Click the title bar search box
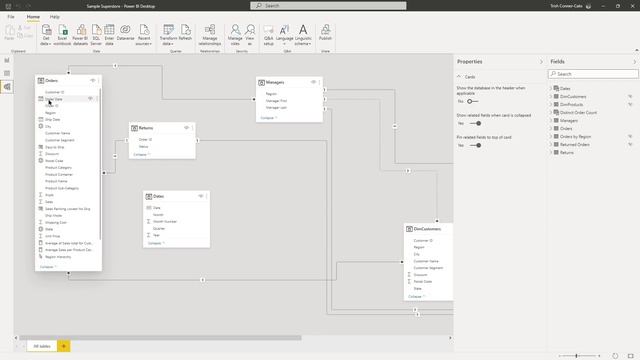 [328, 6]
